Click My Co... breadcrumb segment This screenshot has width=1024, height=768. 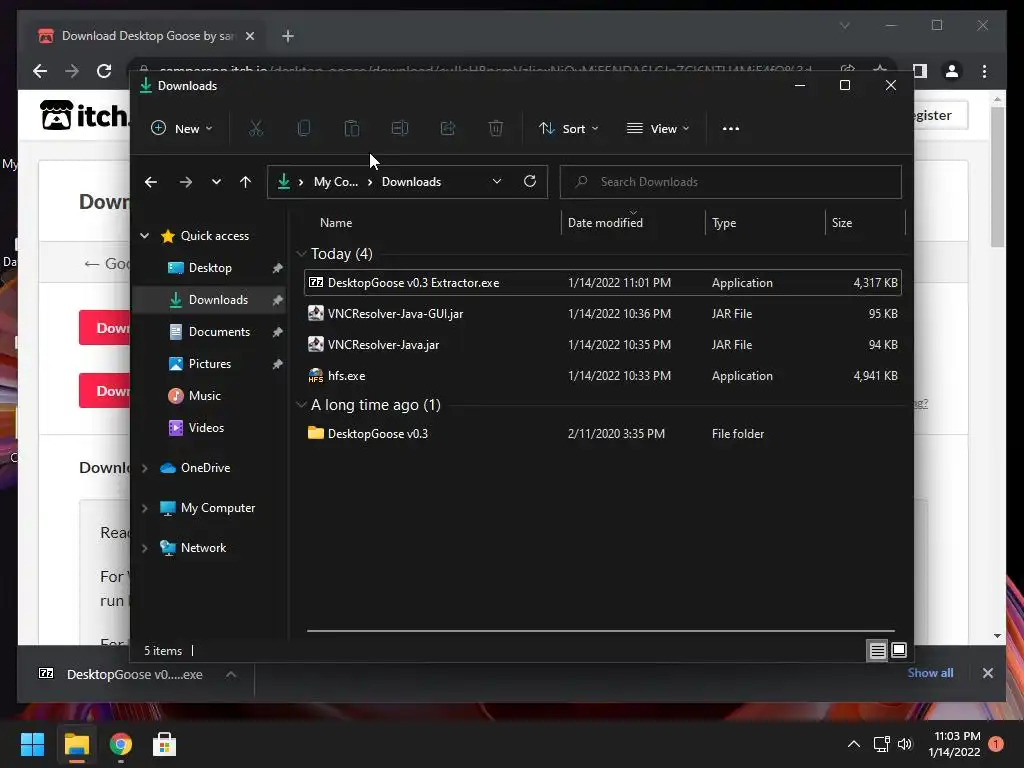tap(336, 182)
